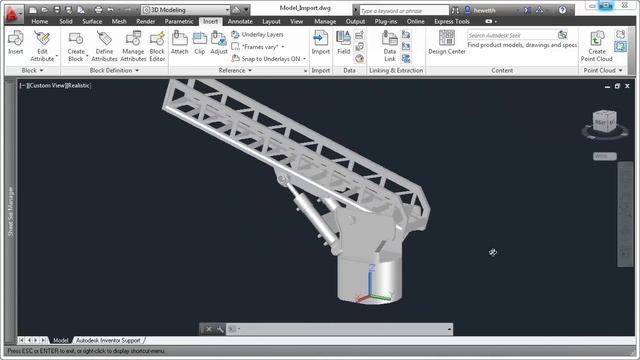Viewport: 640px width, 360px height.
Task: Click the Adjust reference tool
Action: (x=219, y=42)
